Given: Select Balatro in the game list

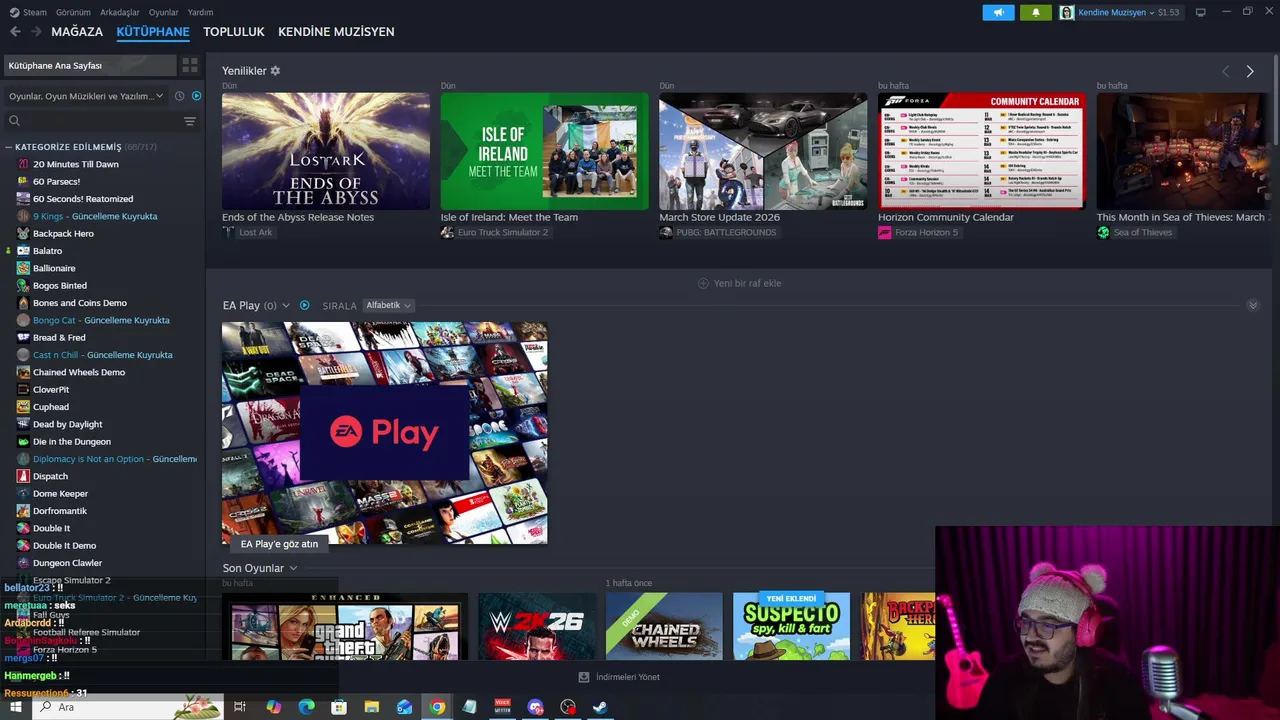Looking at the screenshot, I should click(x=47, y=251).
